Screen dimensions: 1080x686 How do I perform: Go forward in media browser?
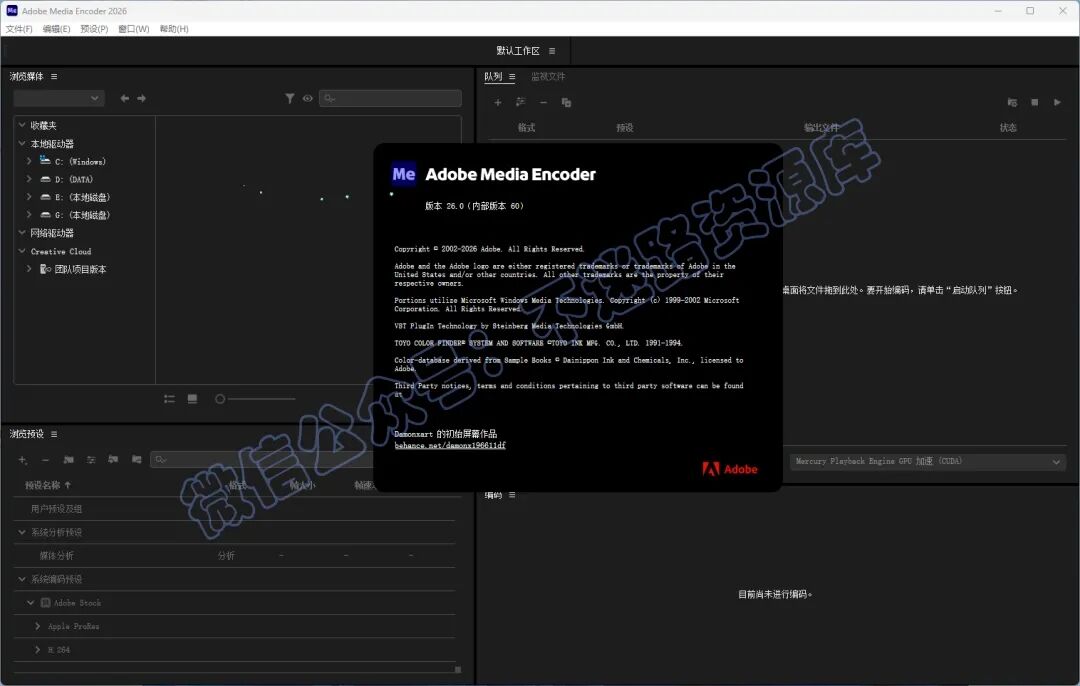(141, 98)
